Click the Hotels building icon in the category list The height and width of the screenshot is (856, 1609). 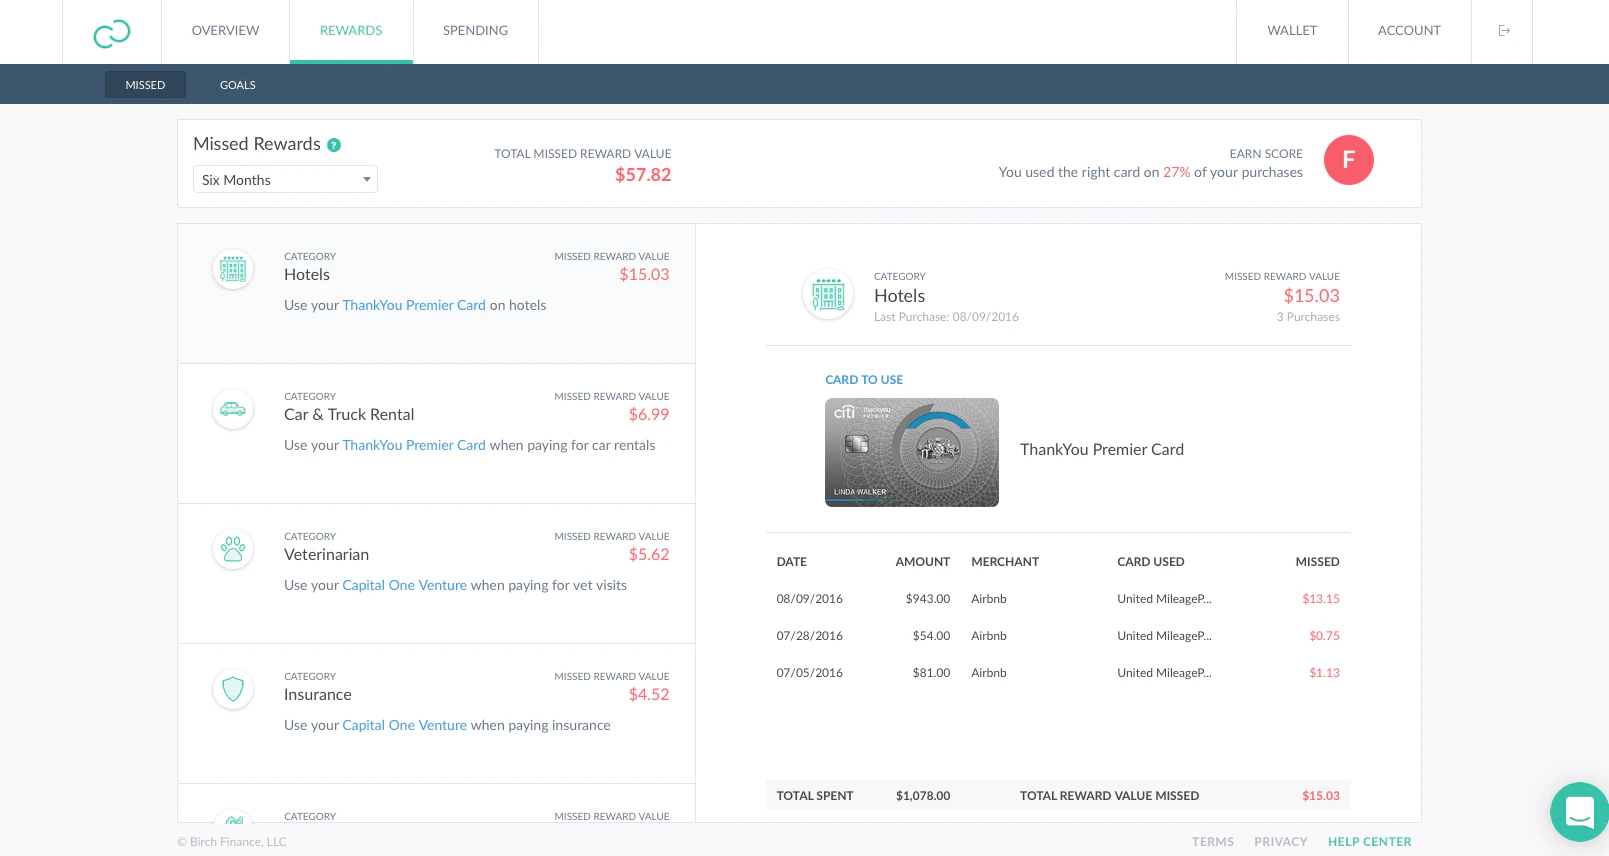tap(233, 269)
